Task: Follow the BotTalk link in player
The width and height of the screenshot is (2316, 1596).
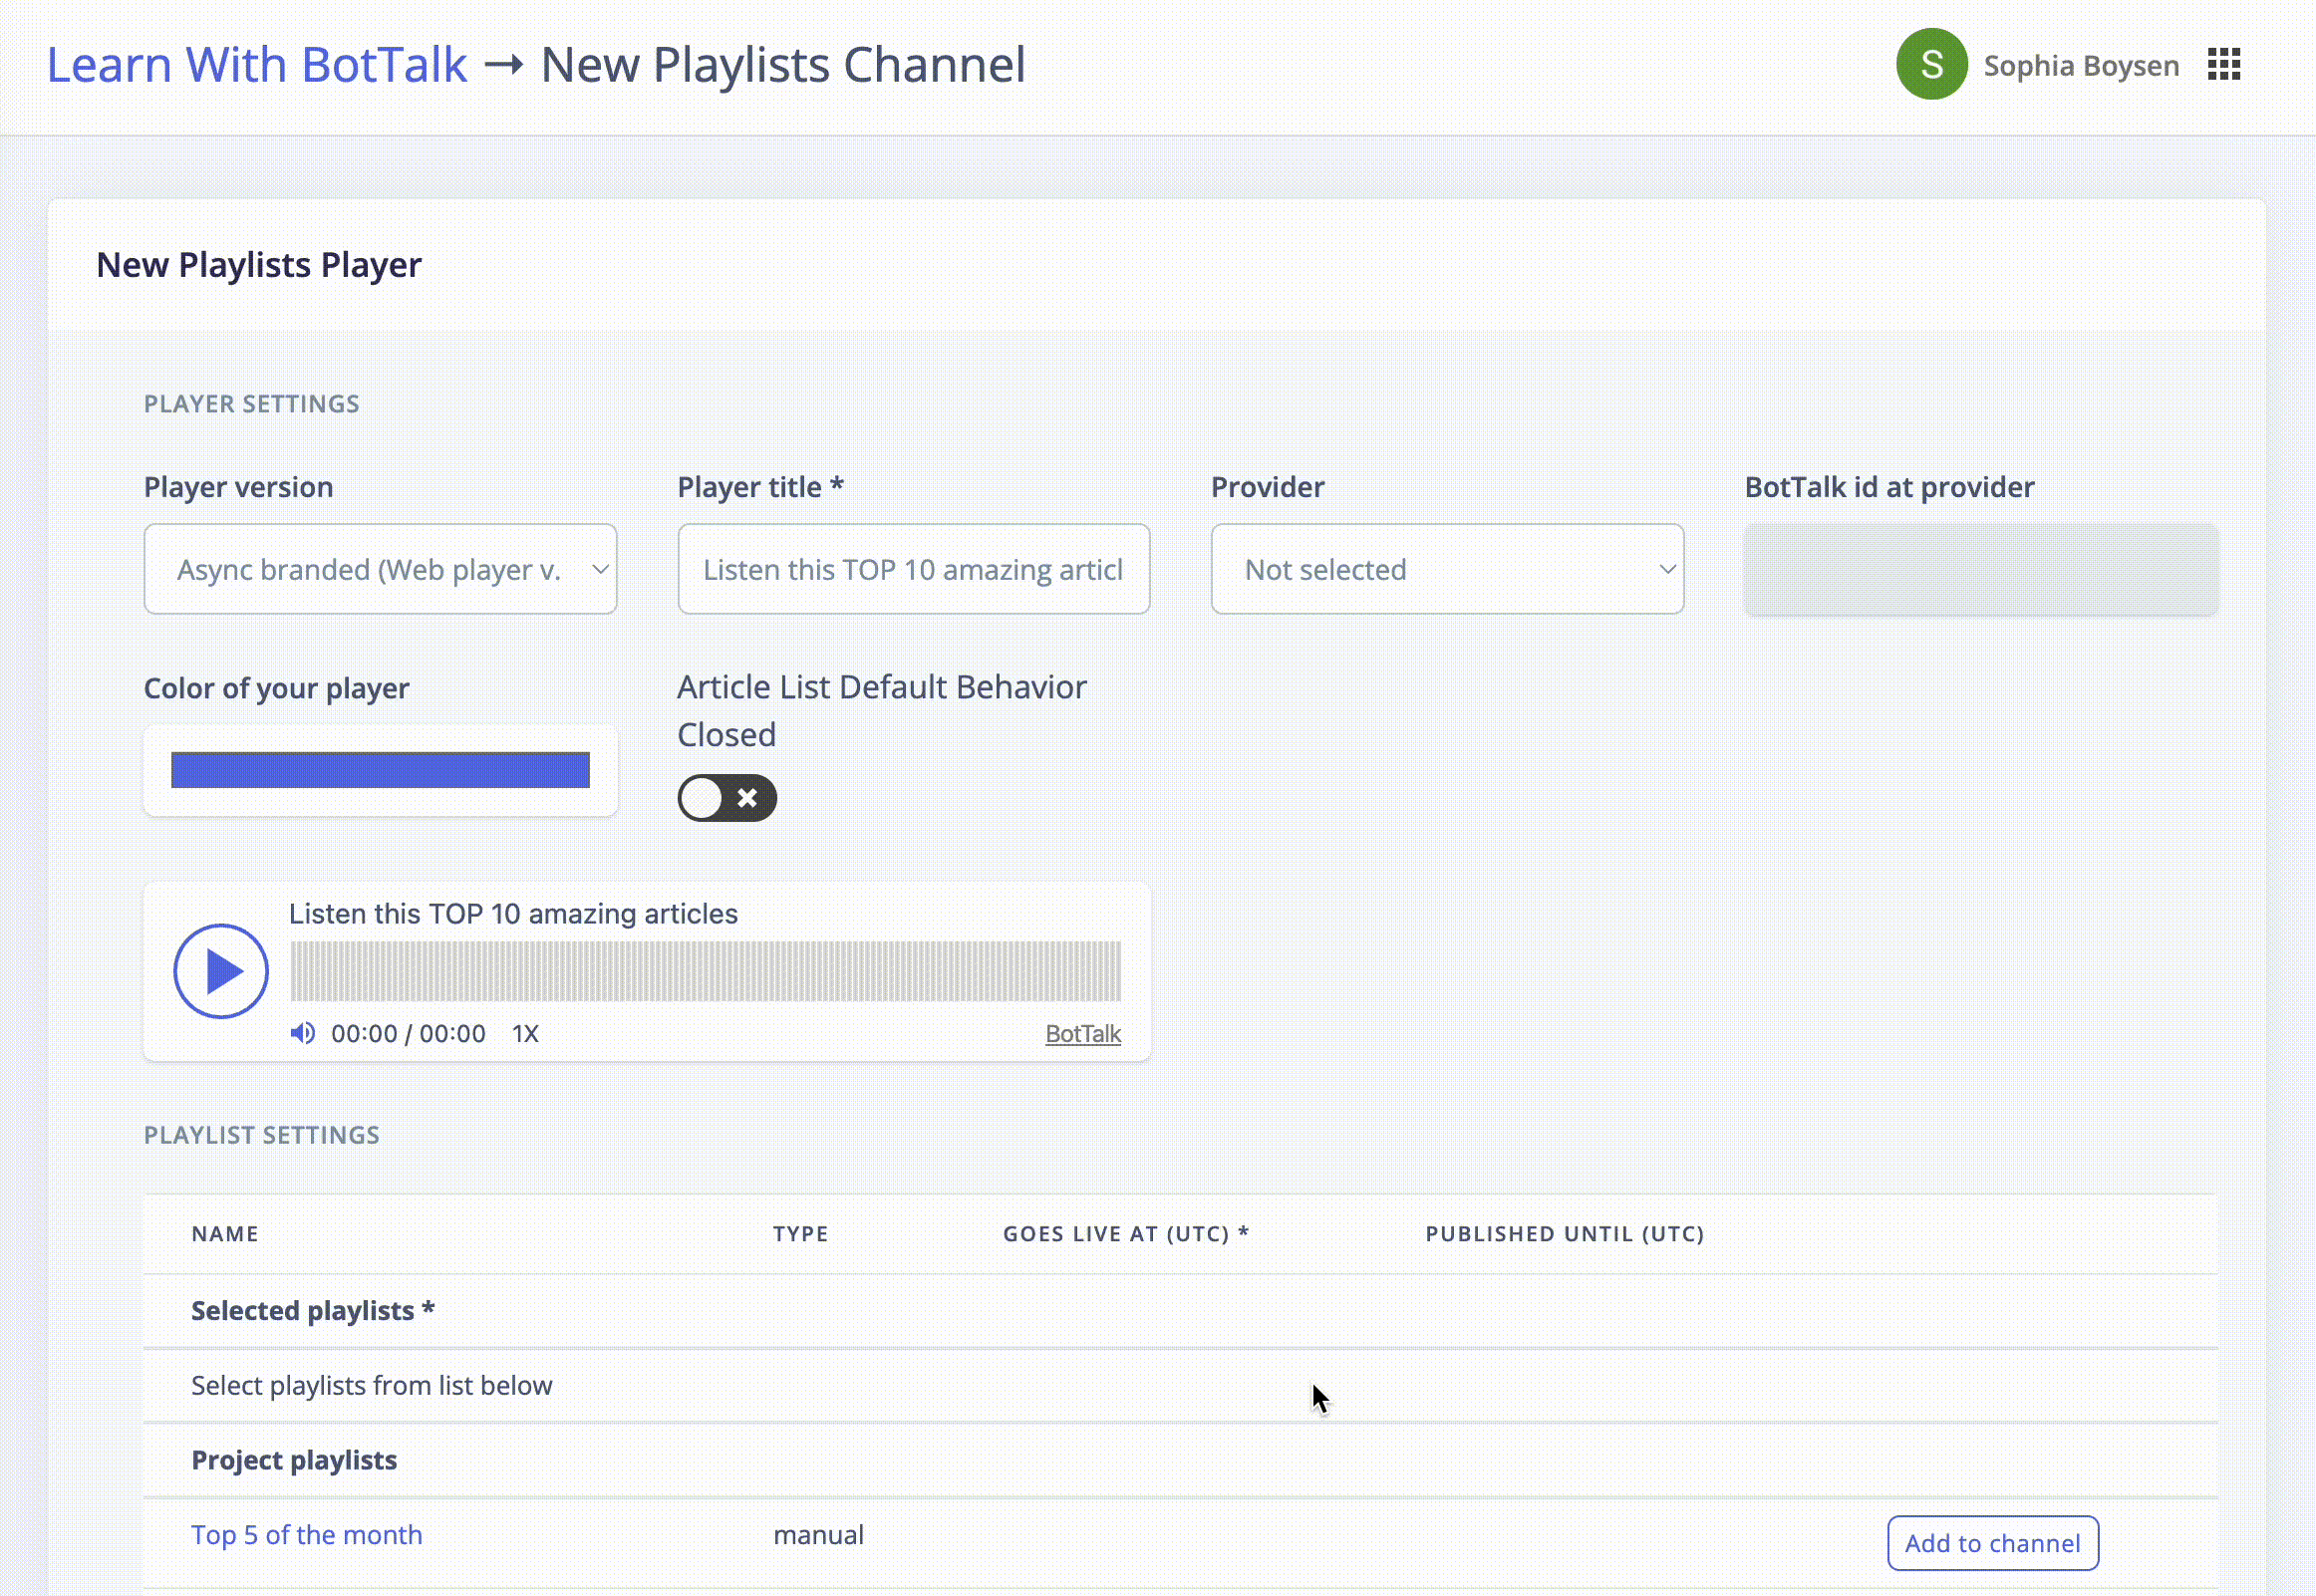Action: [1083, 1034]
